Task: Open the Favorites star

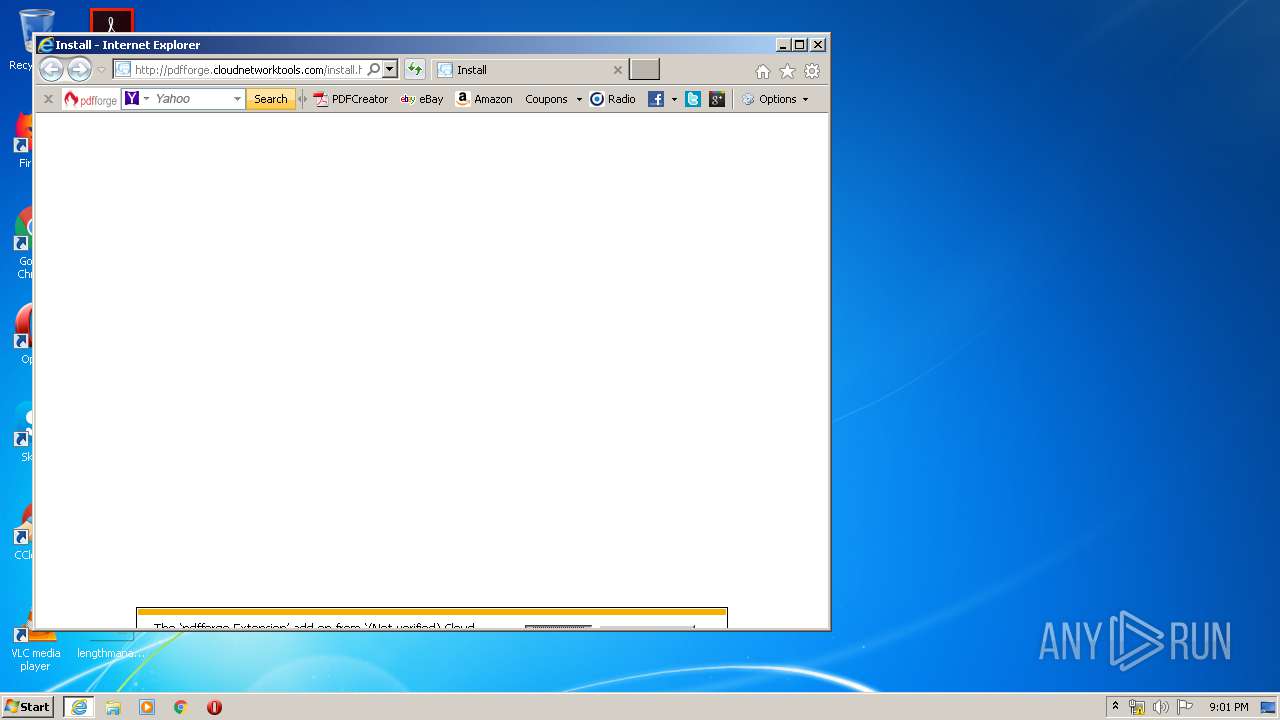Action: pos(787,71)
